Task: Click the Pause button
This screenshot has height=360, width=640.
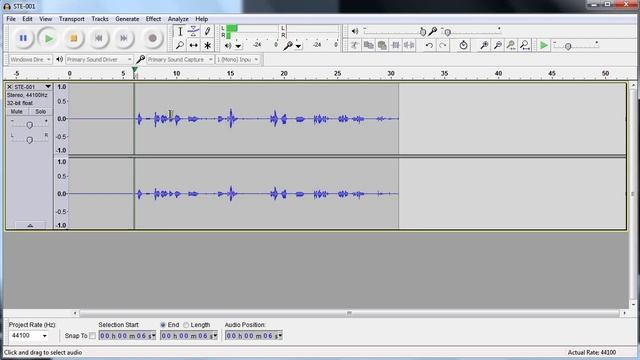Action: pyautogui.click(x=23, y=38)
